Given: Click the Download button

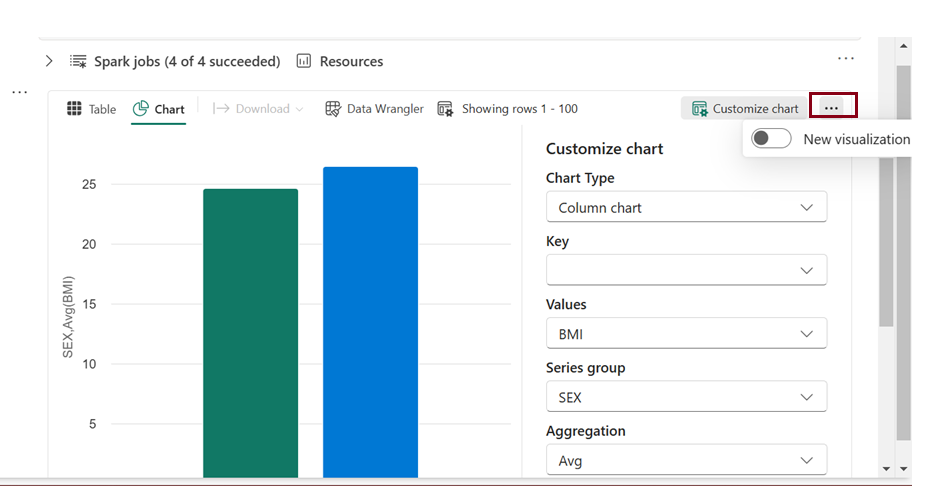Looking at the screenshot, I should (x=258, y=109).
